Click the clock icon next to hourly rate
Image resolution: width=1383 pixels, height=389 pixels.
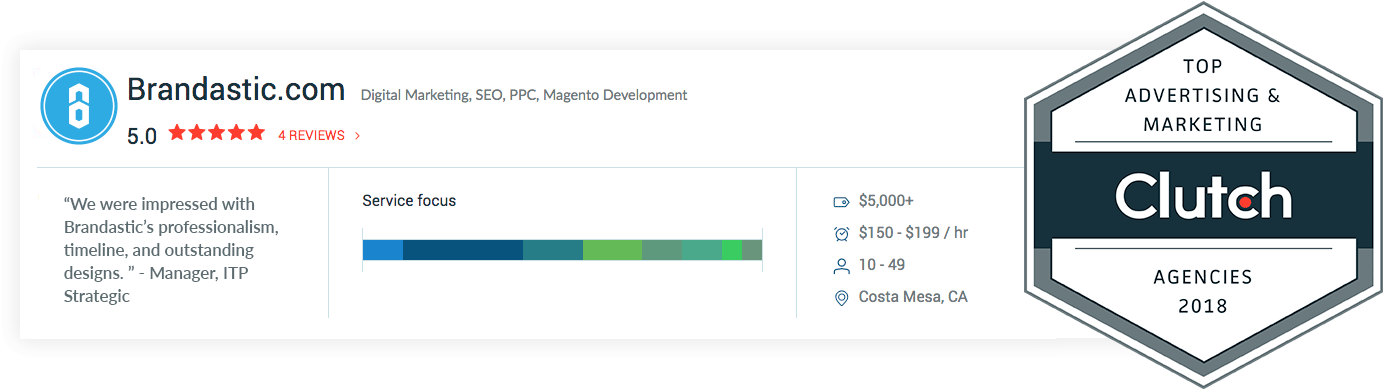point(841,233)
